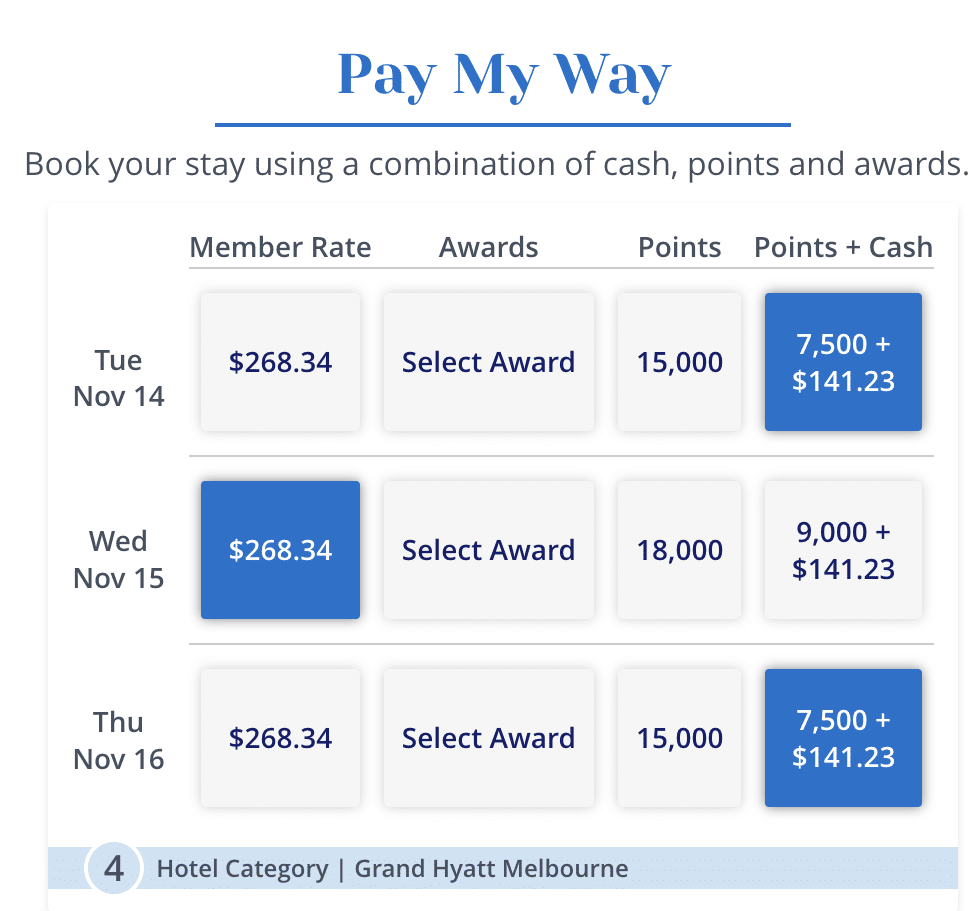Select Member Rate $268.34 for Thu Nov 16

[x=280, y=738]
